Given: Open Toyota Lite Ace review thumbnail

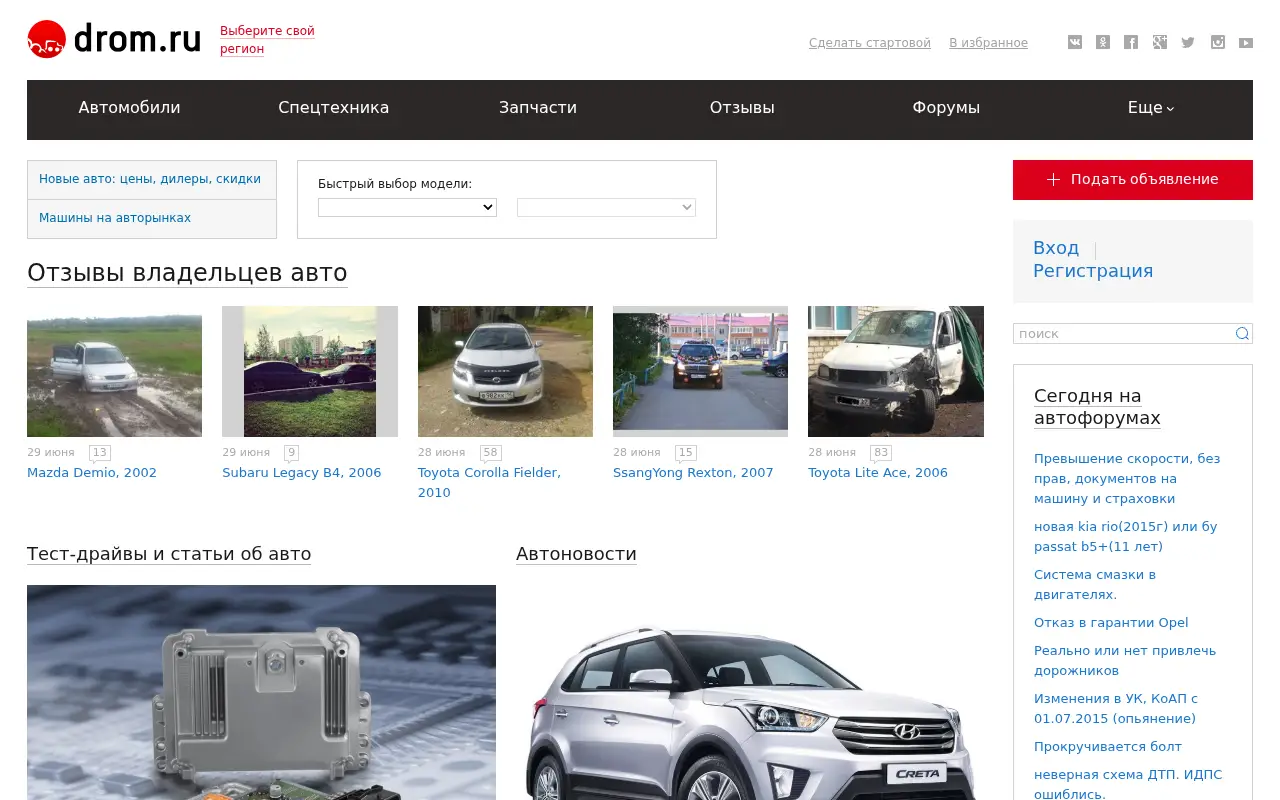Looking at the screenshot, I should point(896,371).
